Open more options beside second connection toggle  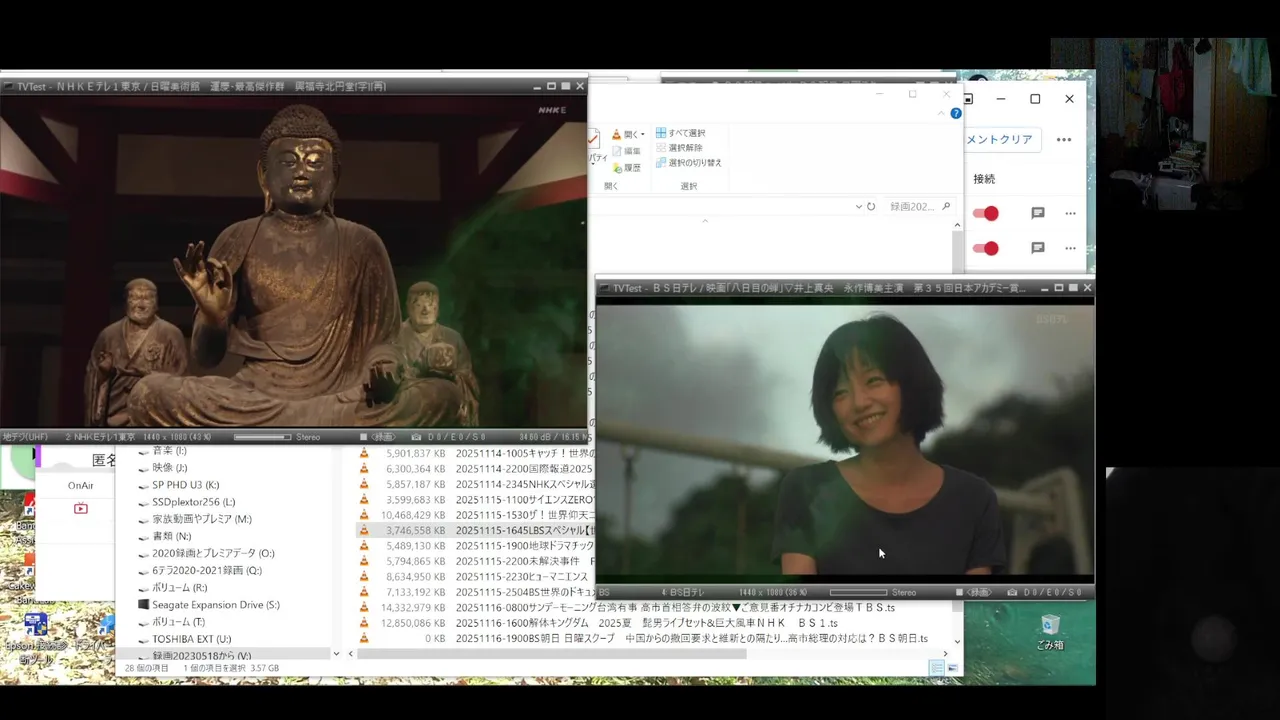[1070, 248]
